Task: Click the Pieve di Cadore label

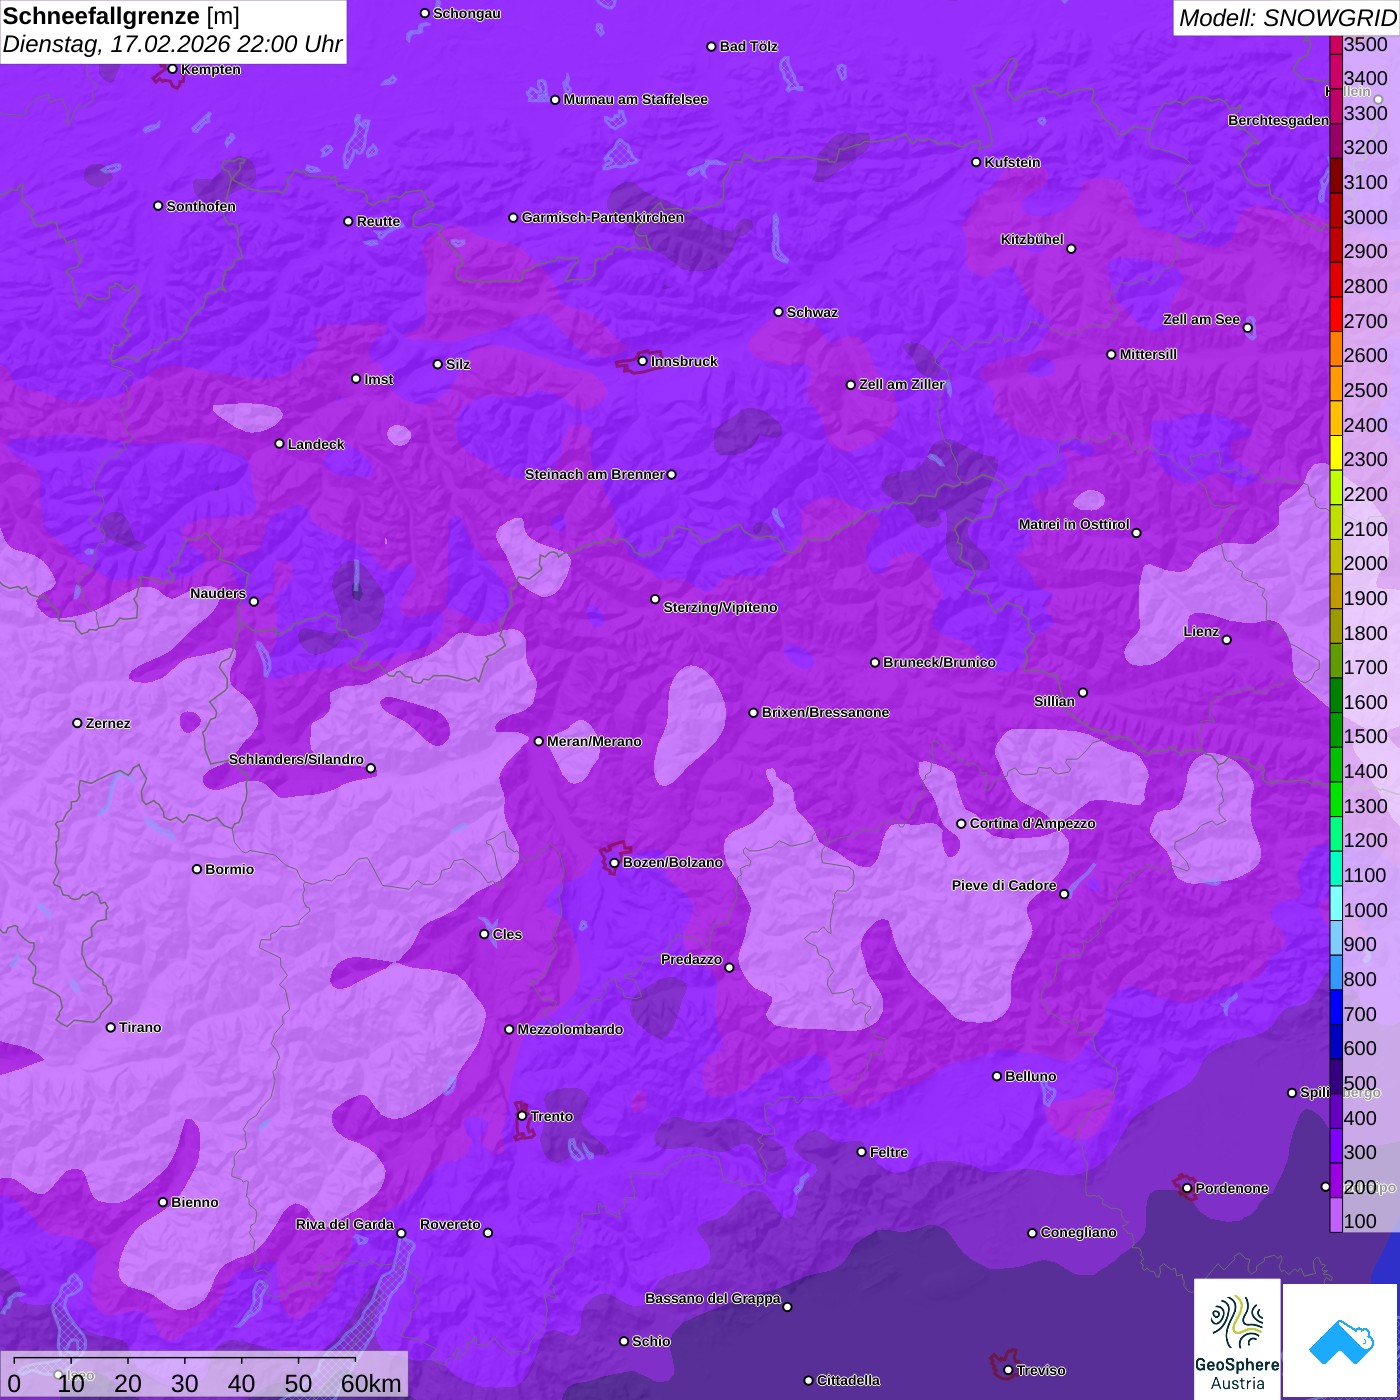Action: click(x=1004, y=885)
